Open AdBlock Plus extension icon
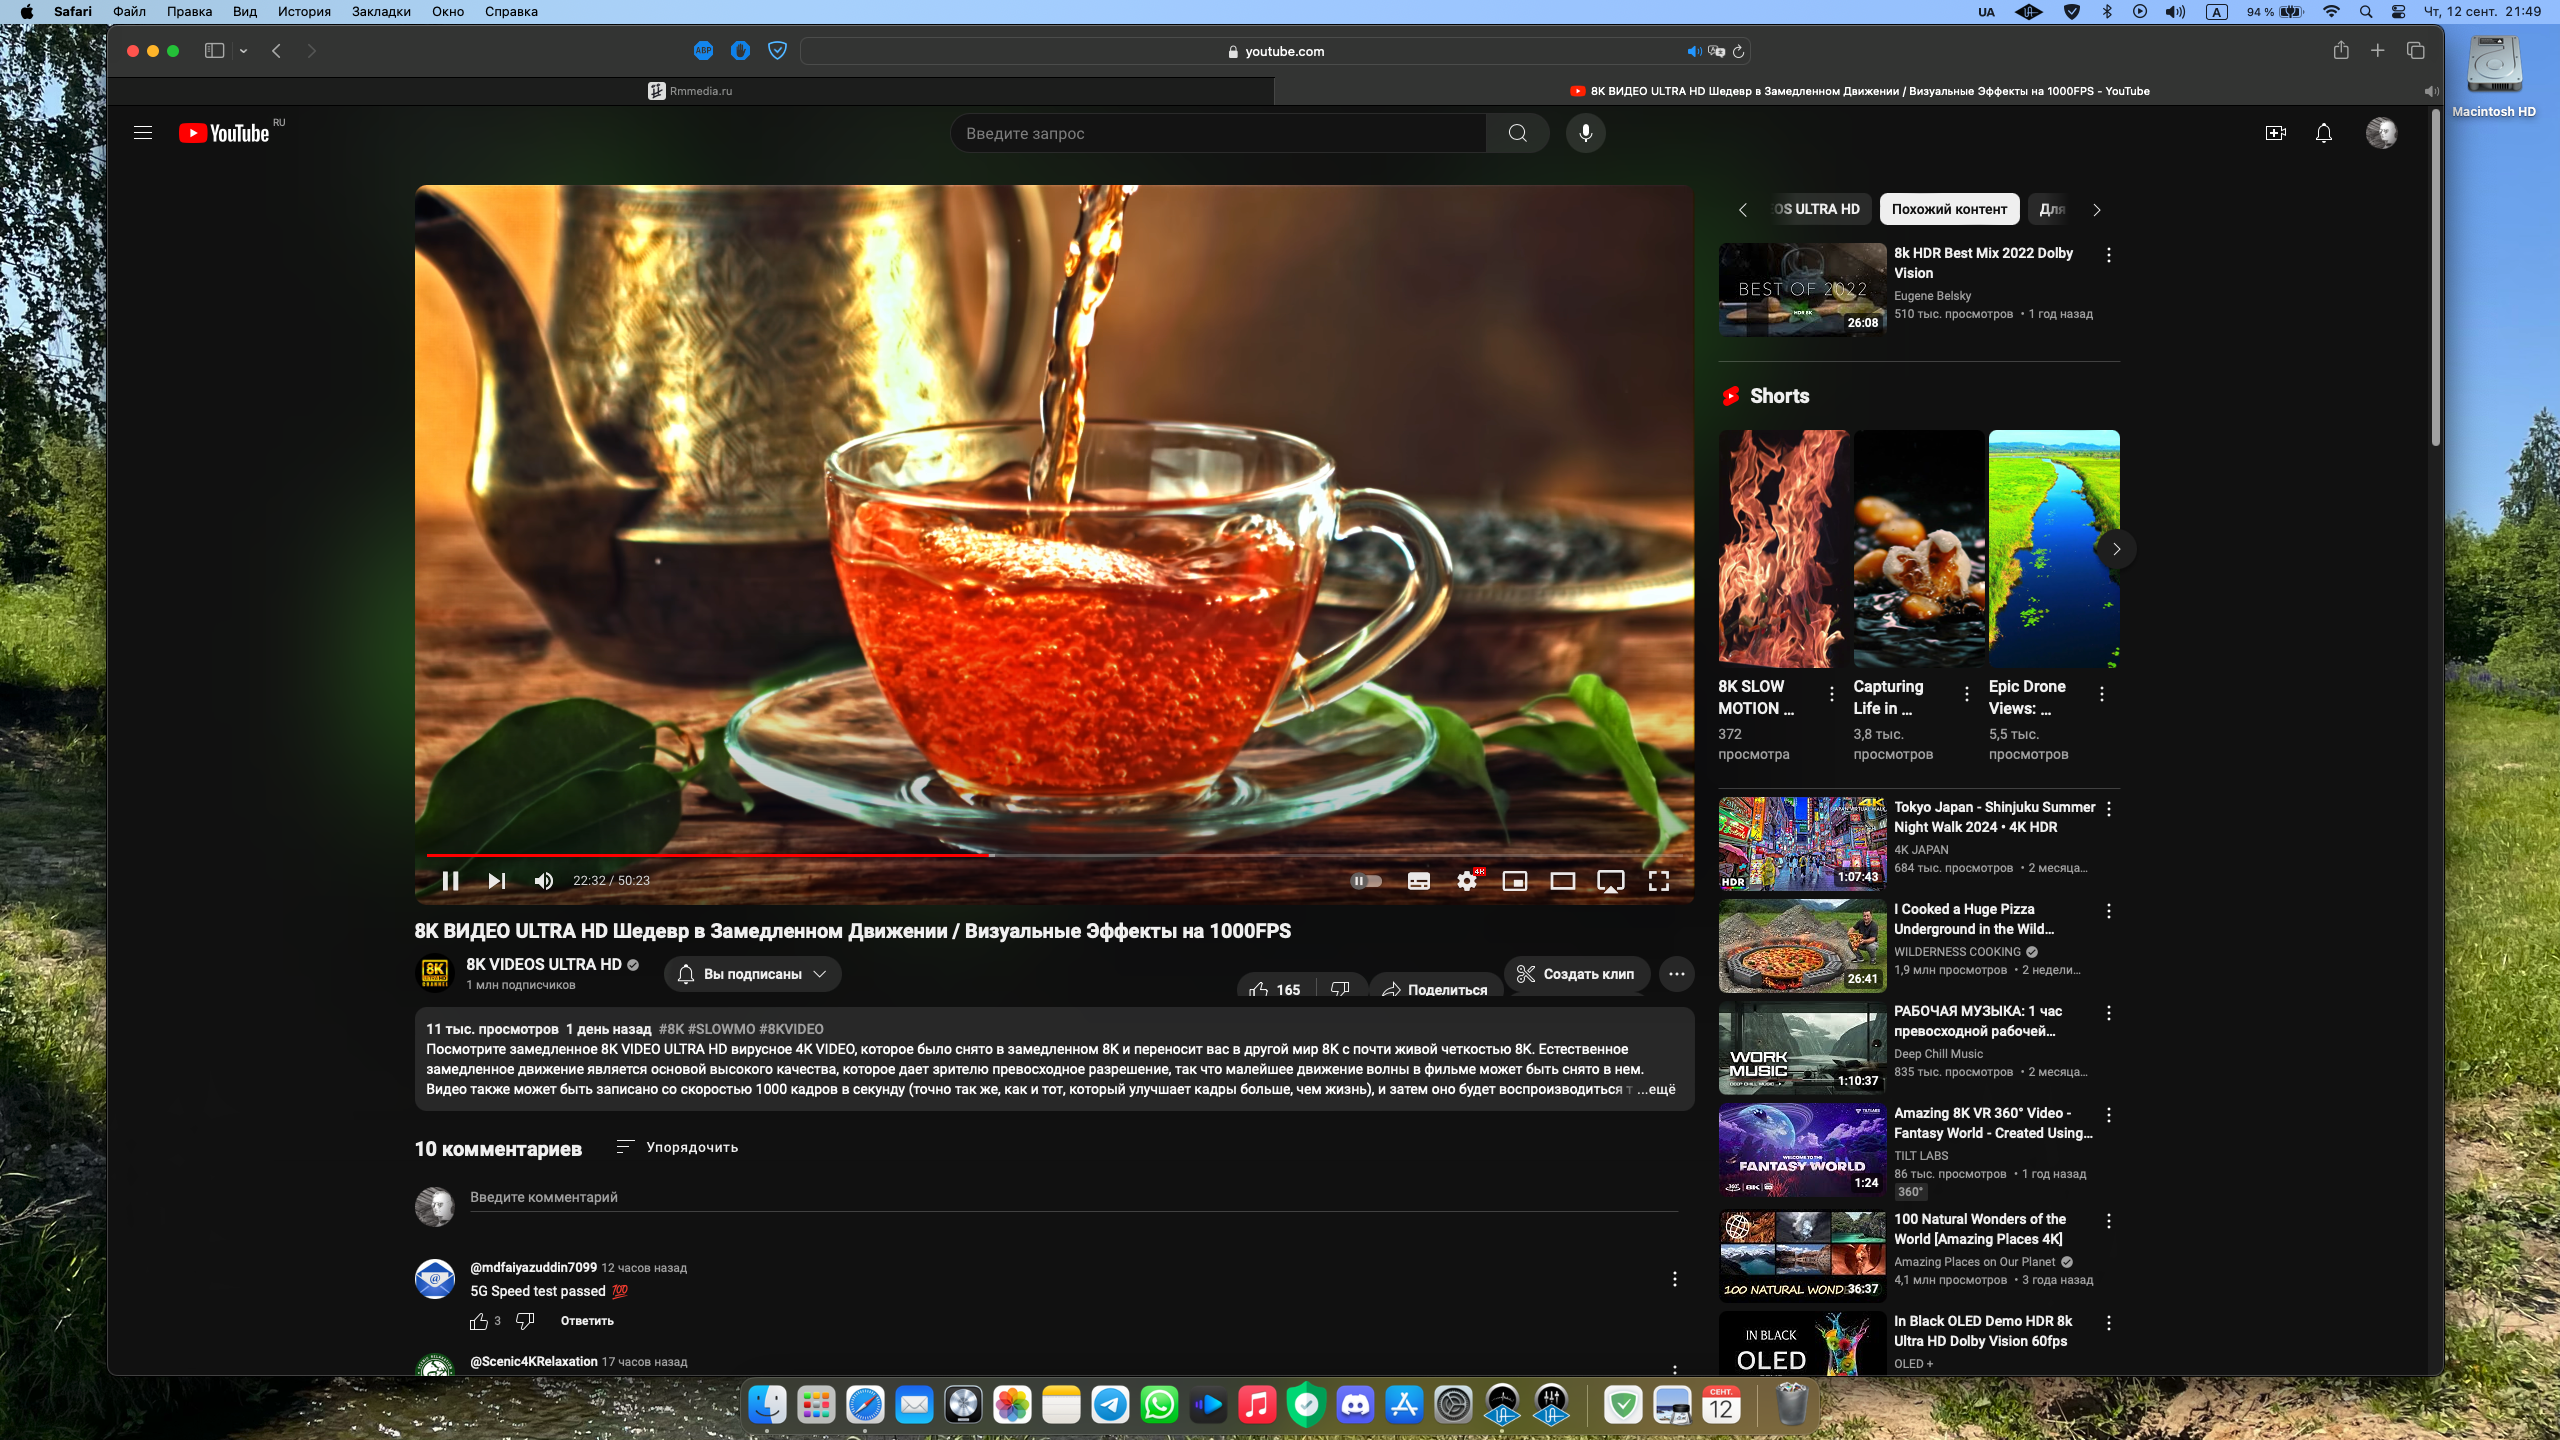This screenshot has width=2560, height=1440. pyautogui.click(x=704, y=51)
